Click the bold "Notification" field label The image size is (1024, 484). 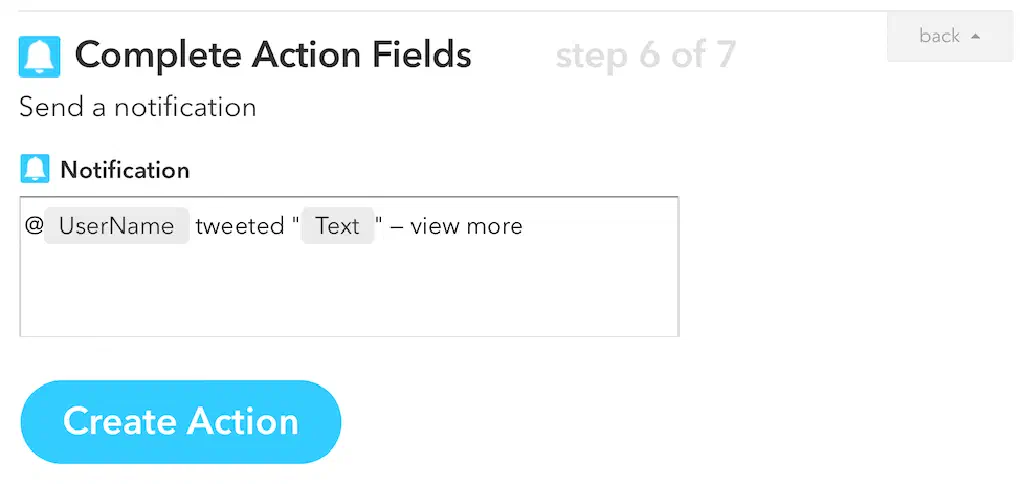pyautogui.click(x=125, y=170)
